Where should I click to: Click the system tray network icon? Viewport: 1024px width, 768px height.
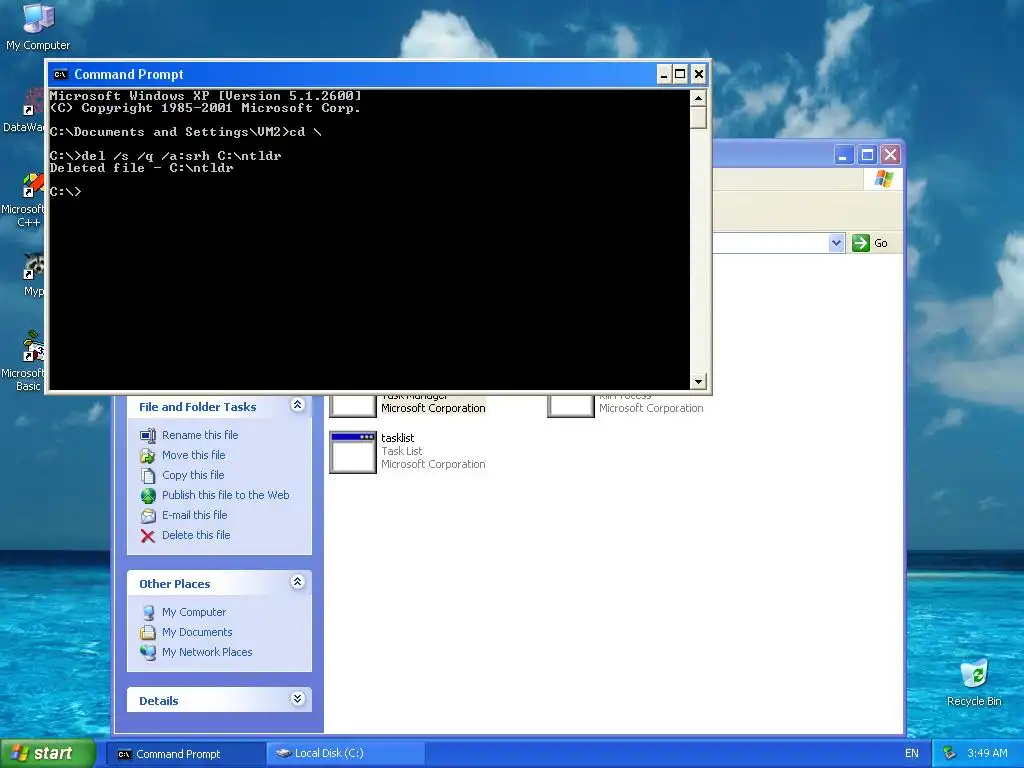[950, 754]
